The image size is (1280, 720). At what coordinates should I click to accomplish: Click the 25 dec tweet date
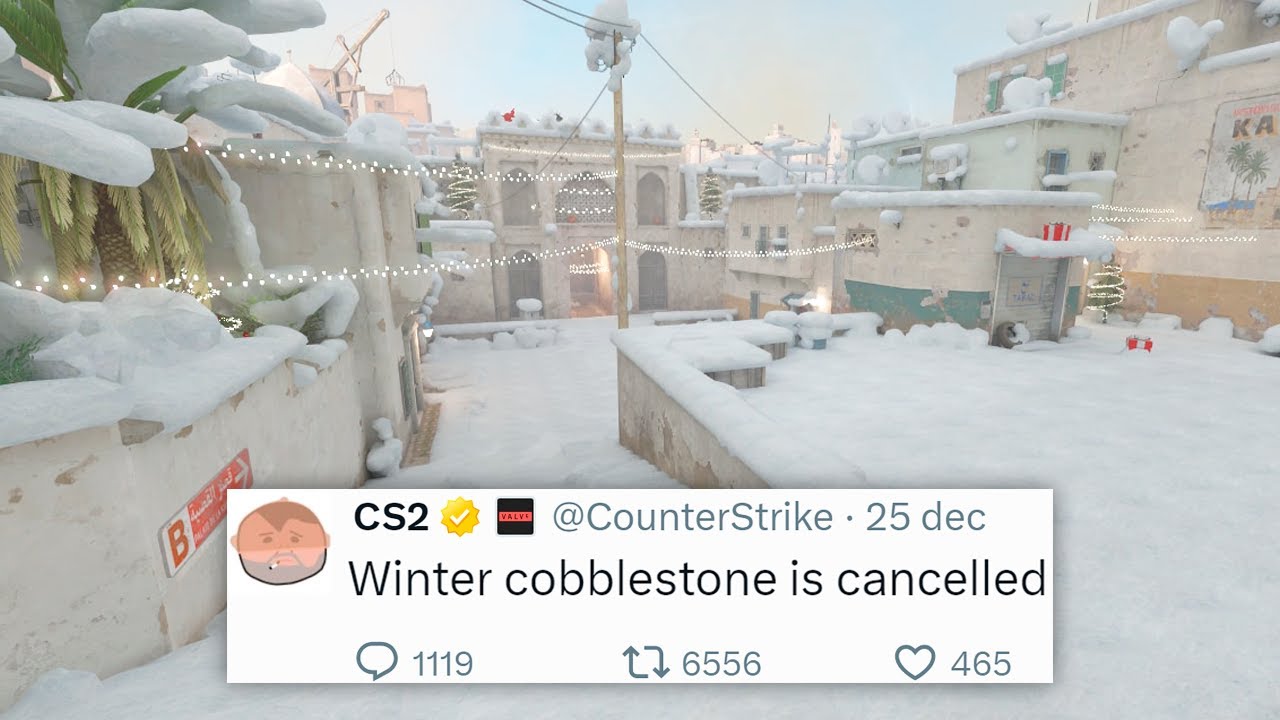pos(926,517)
